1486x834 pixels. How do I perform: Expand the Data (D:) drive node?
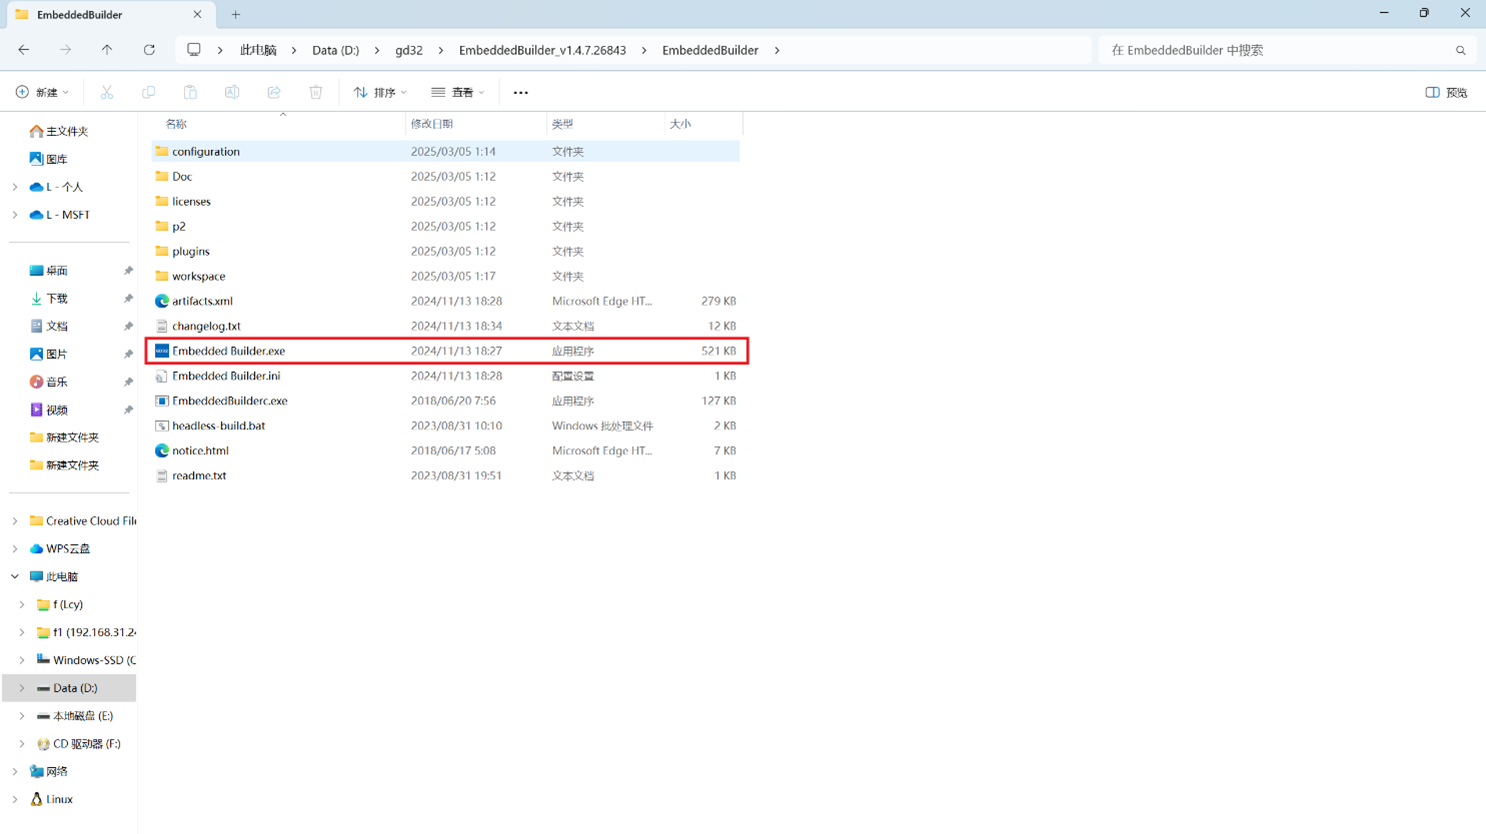point(22,688)
